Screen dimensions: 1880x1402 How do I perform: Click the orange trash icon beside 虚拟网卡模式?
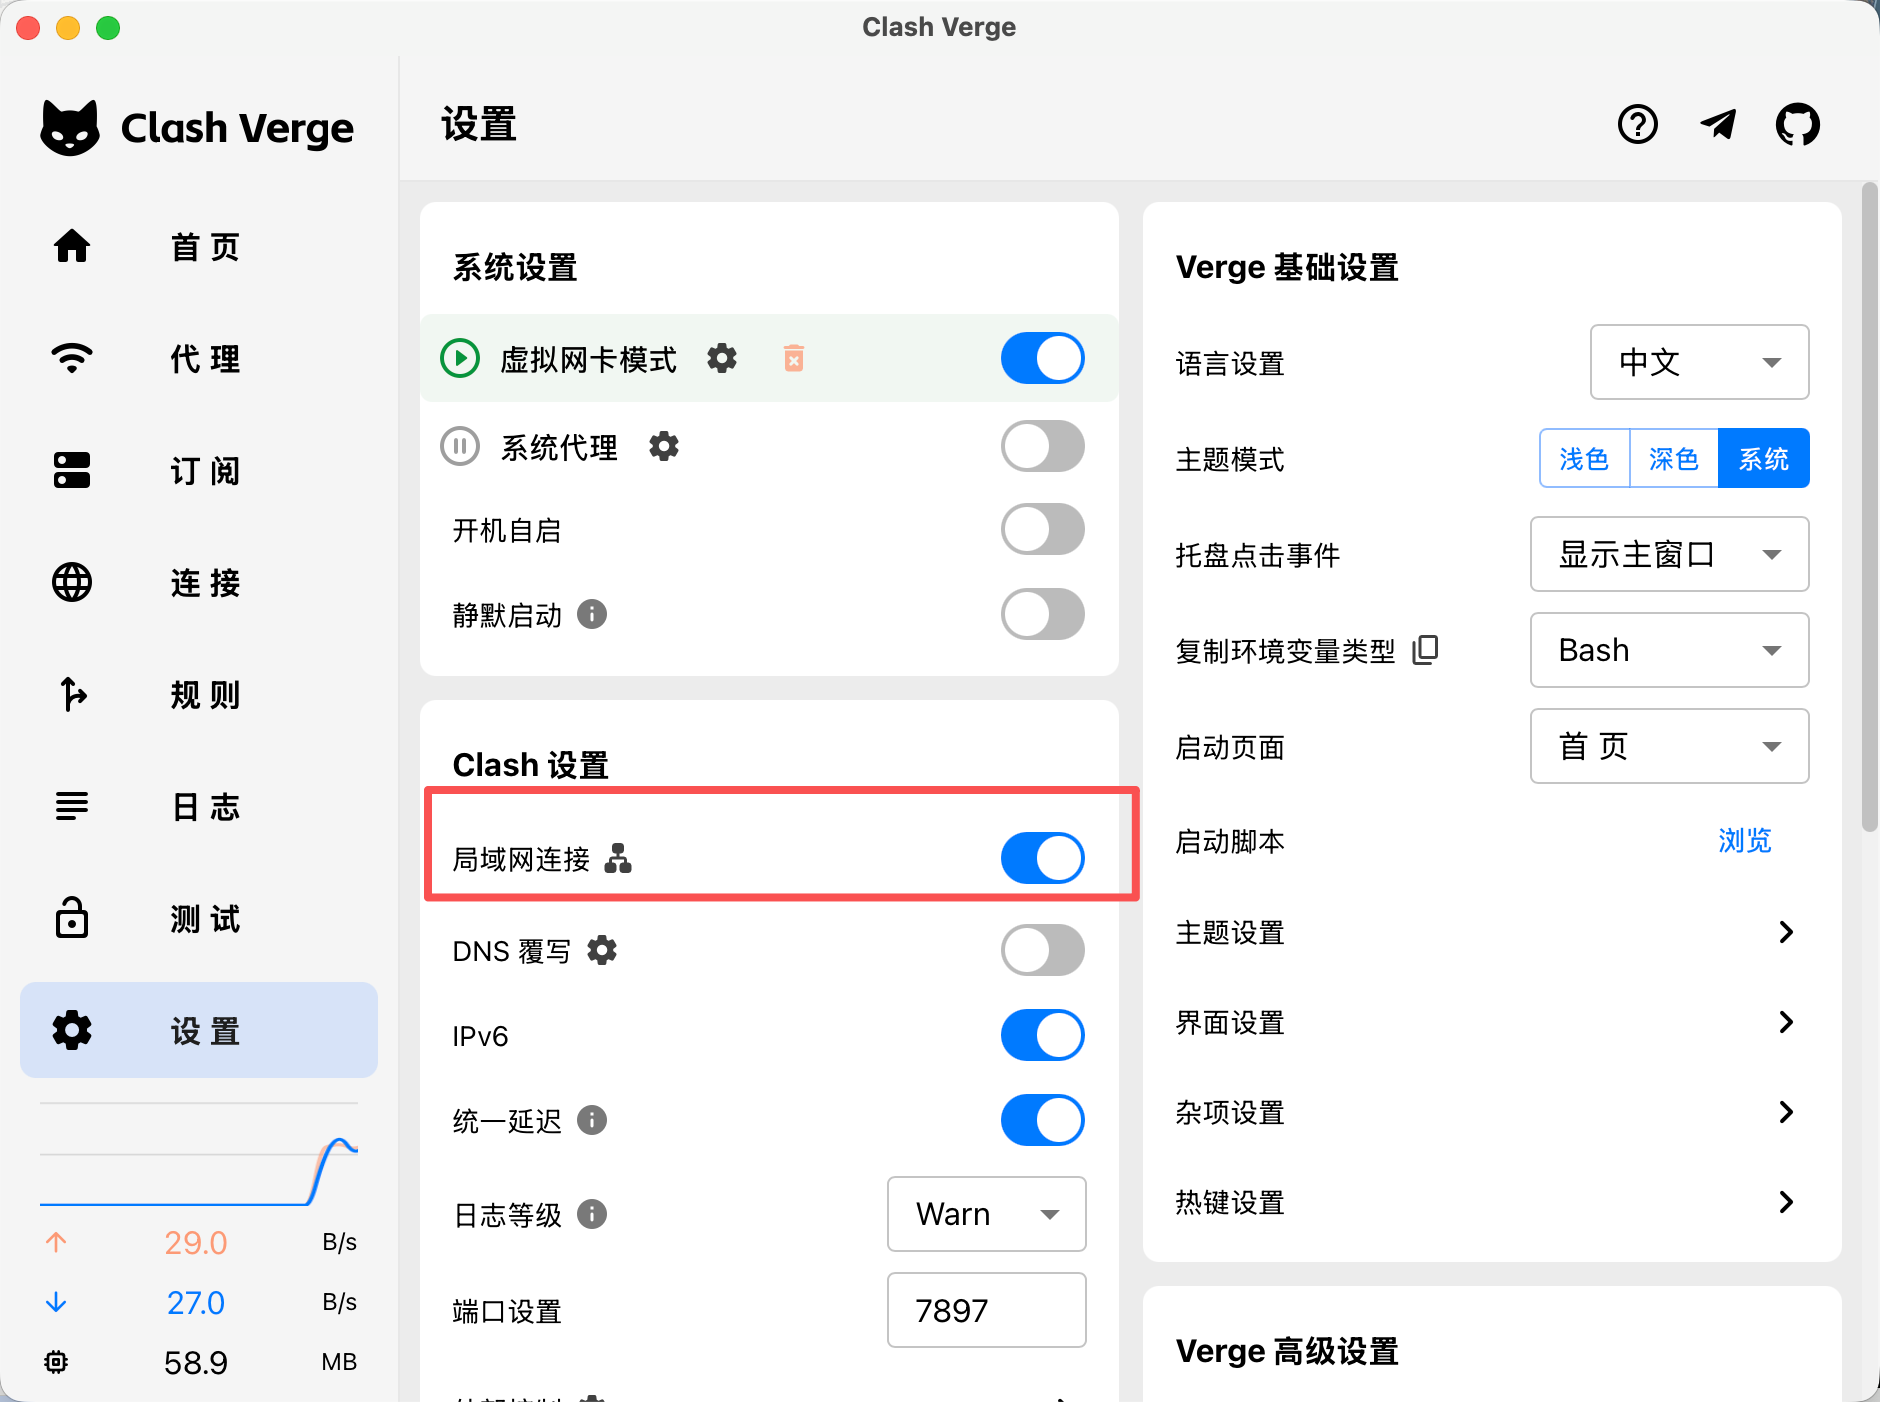coord(794,358)
